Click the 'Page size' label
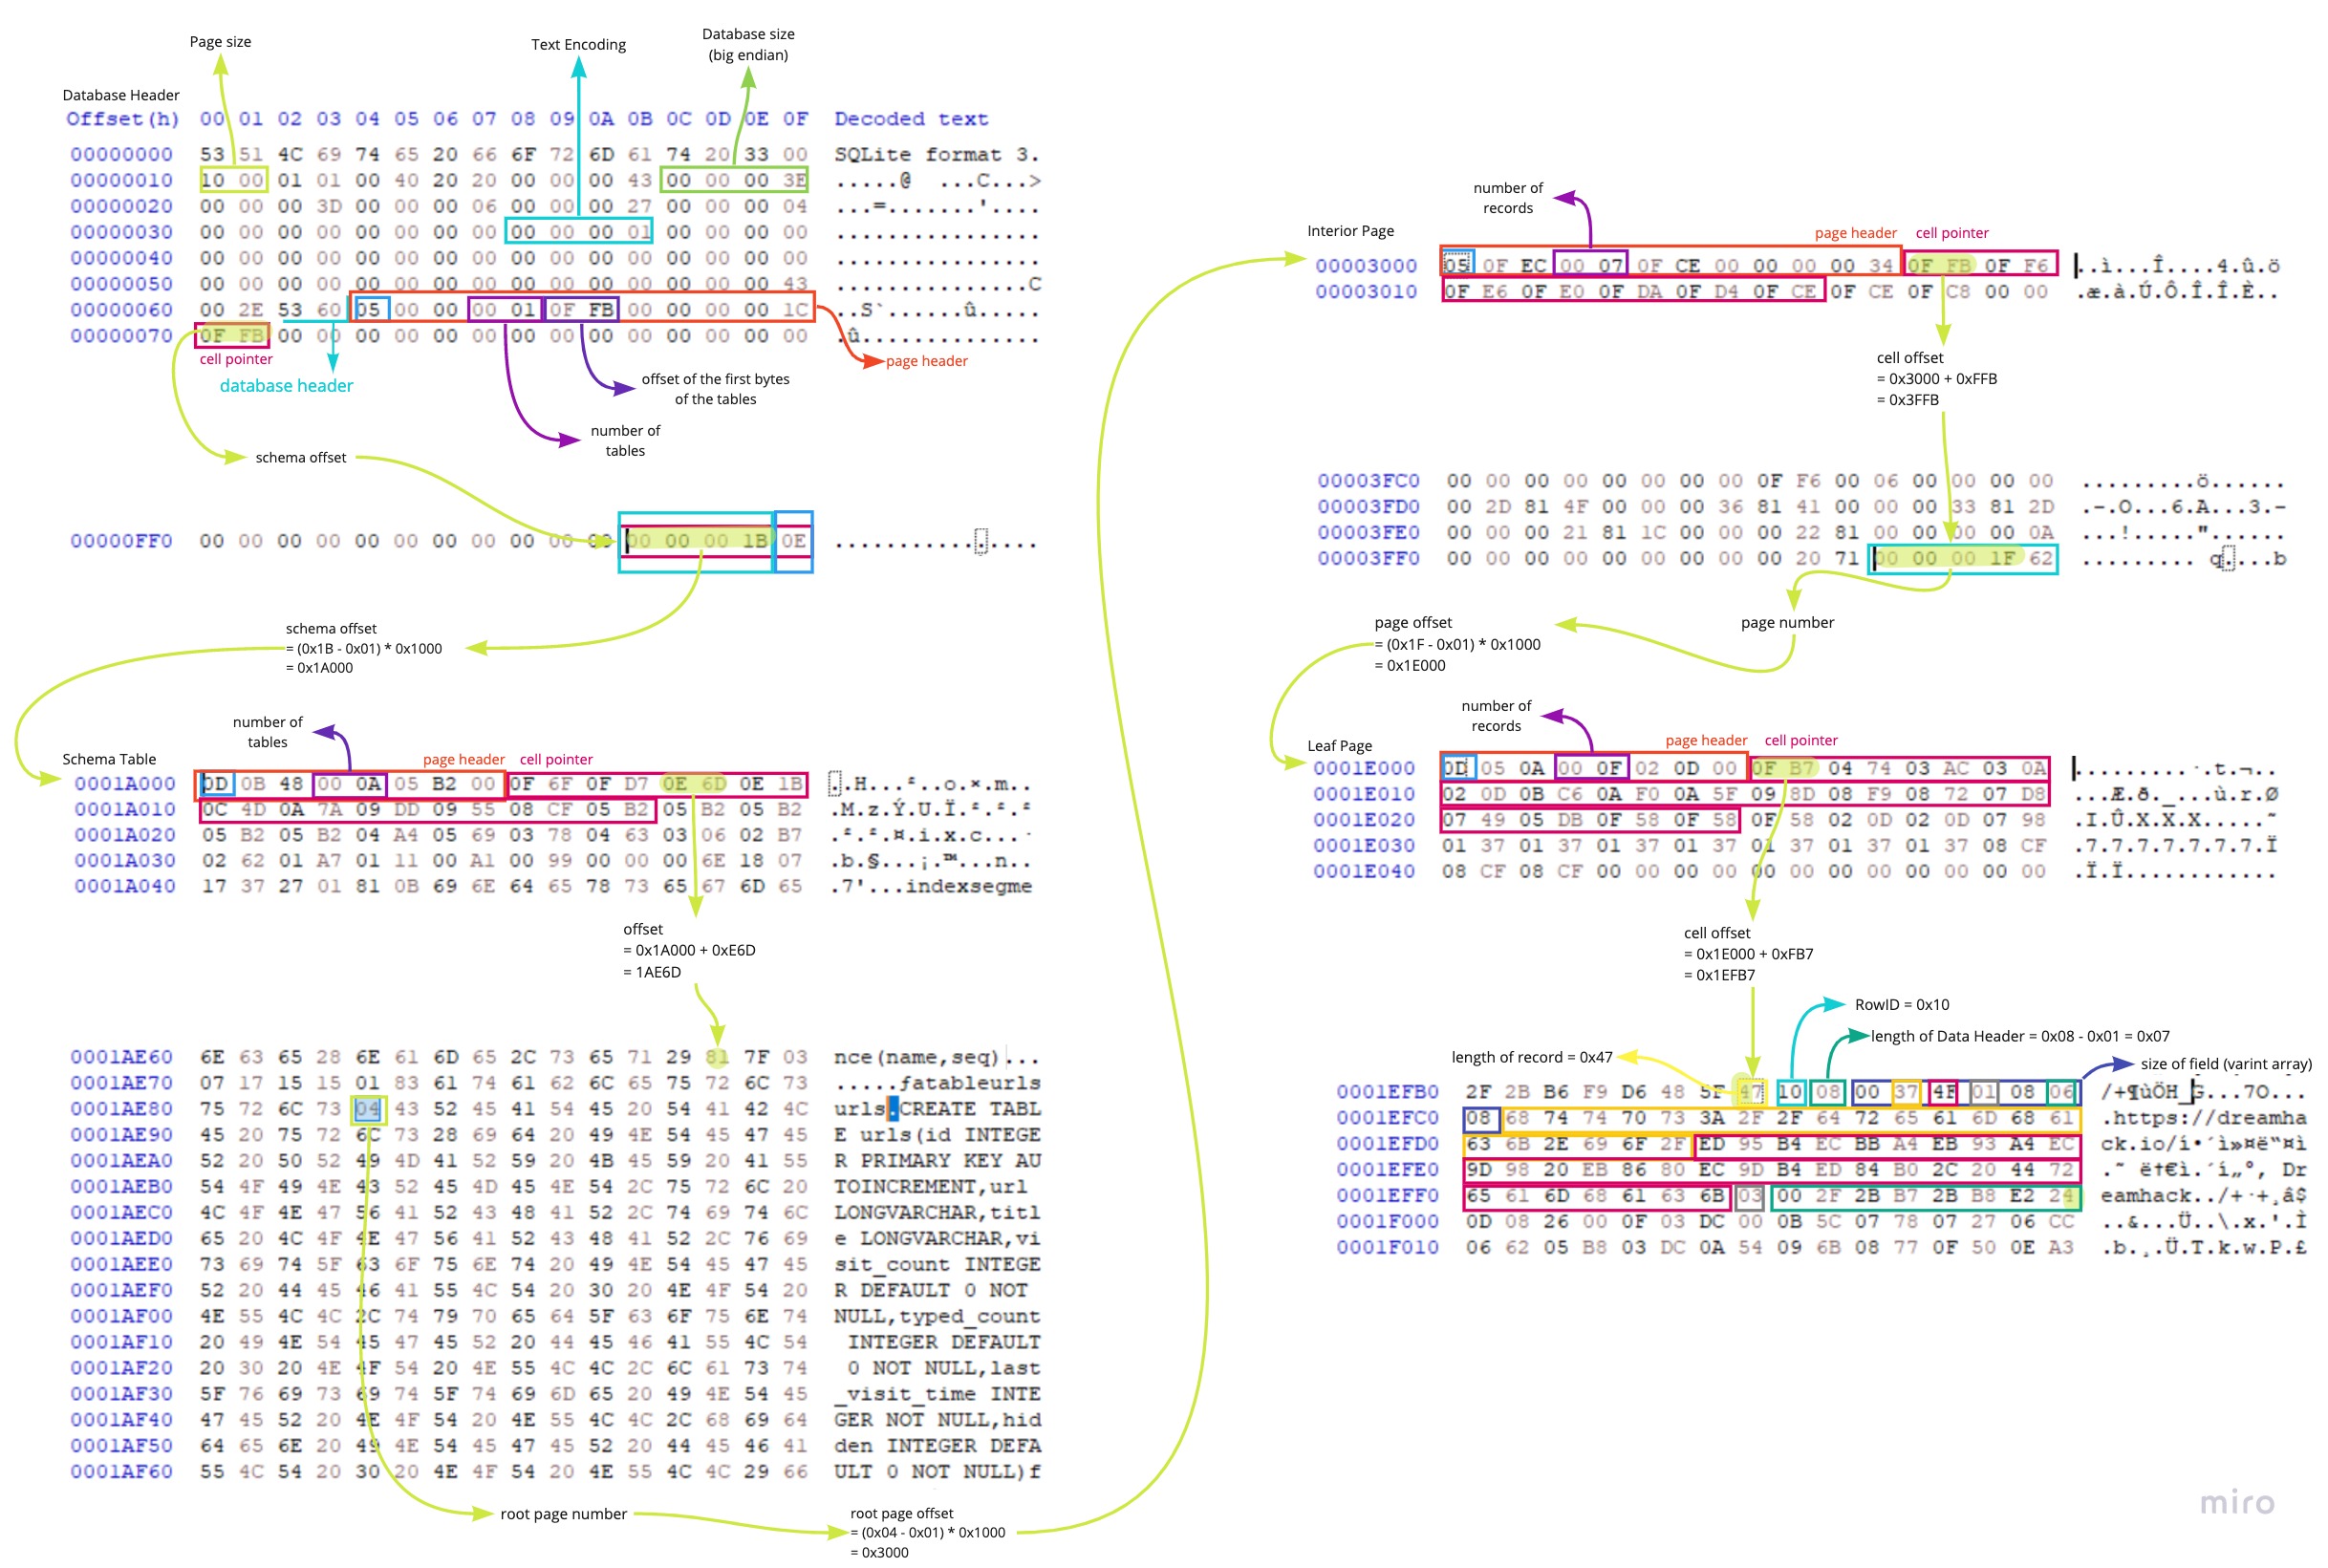The height and width of the screenshot is (1568, 2328). [x=220, y=42]
